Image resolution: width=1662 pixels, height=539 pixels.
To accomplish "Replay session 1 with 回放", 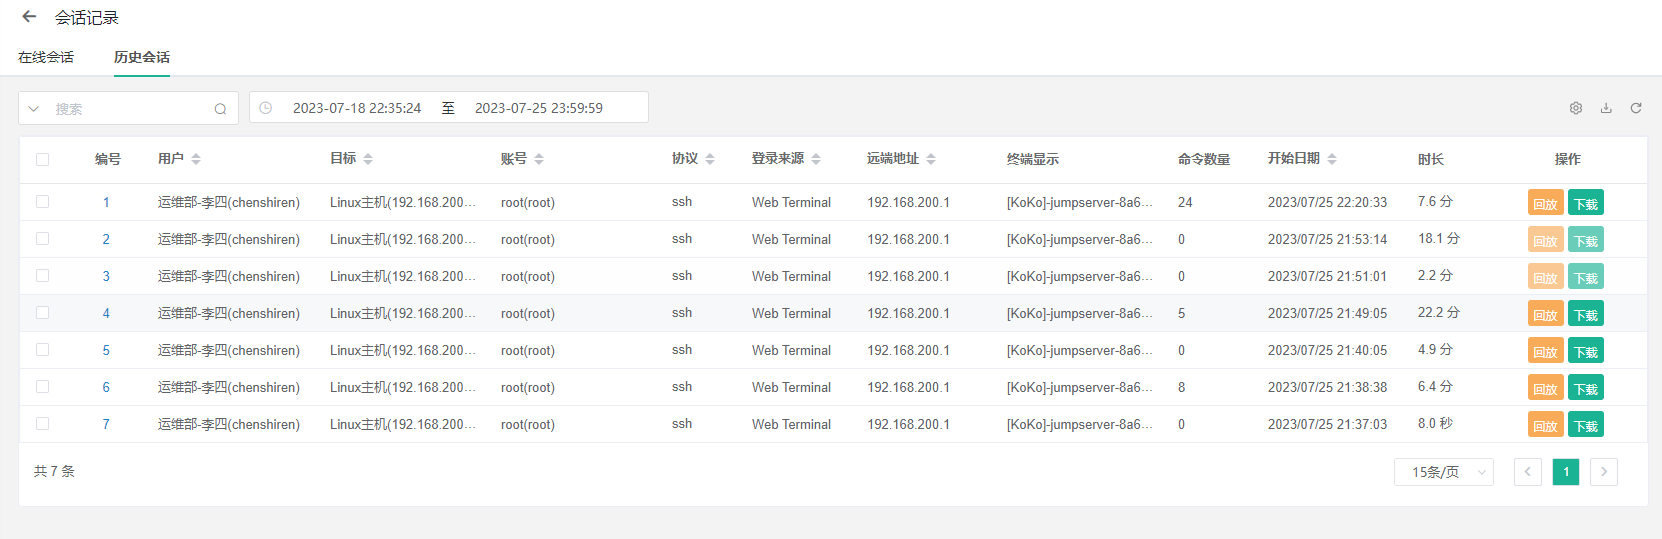I will (1546, 203).
